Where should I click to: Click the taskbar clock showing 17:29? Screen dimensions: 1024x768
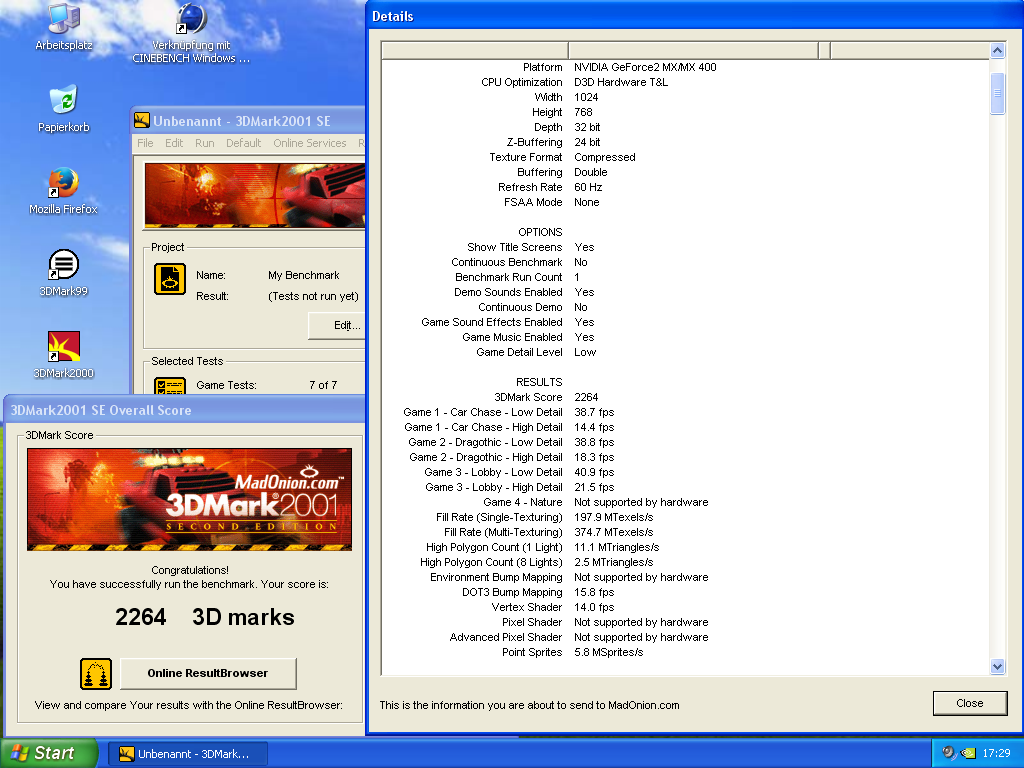coord(997,753)
